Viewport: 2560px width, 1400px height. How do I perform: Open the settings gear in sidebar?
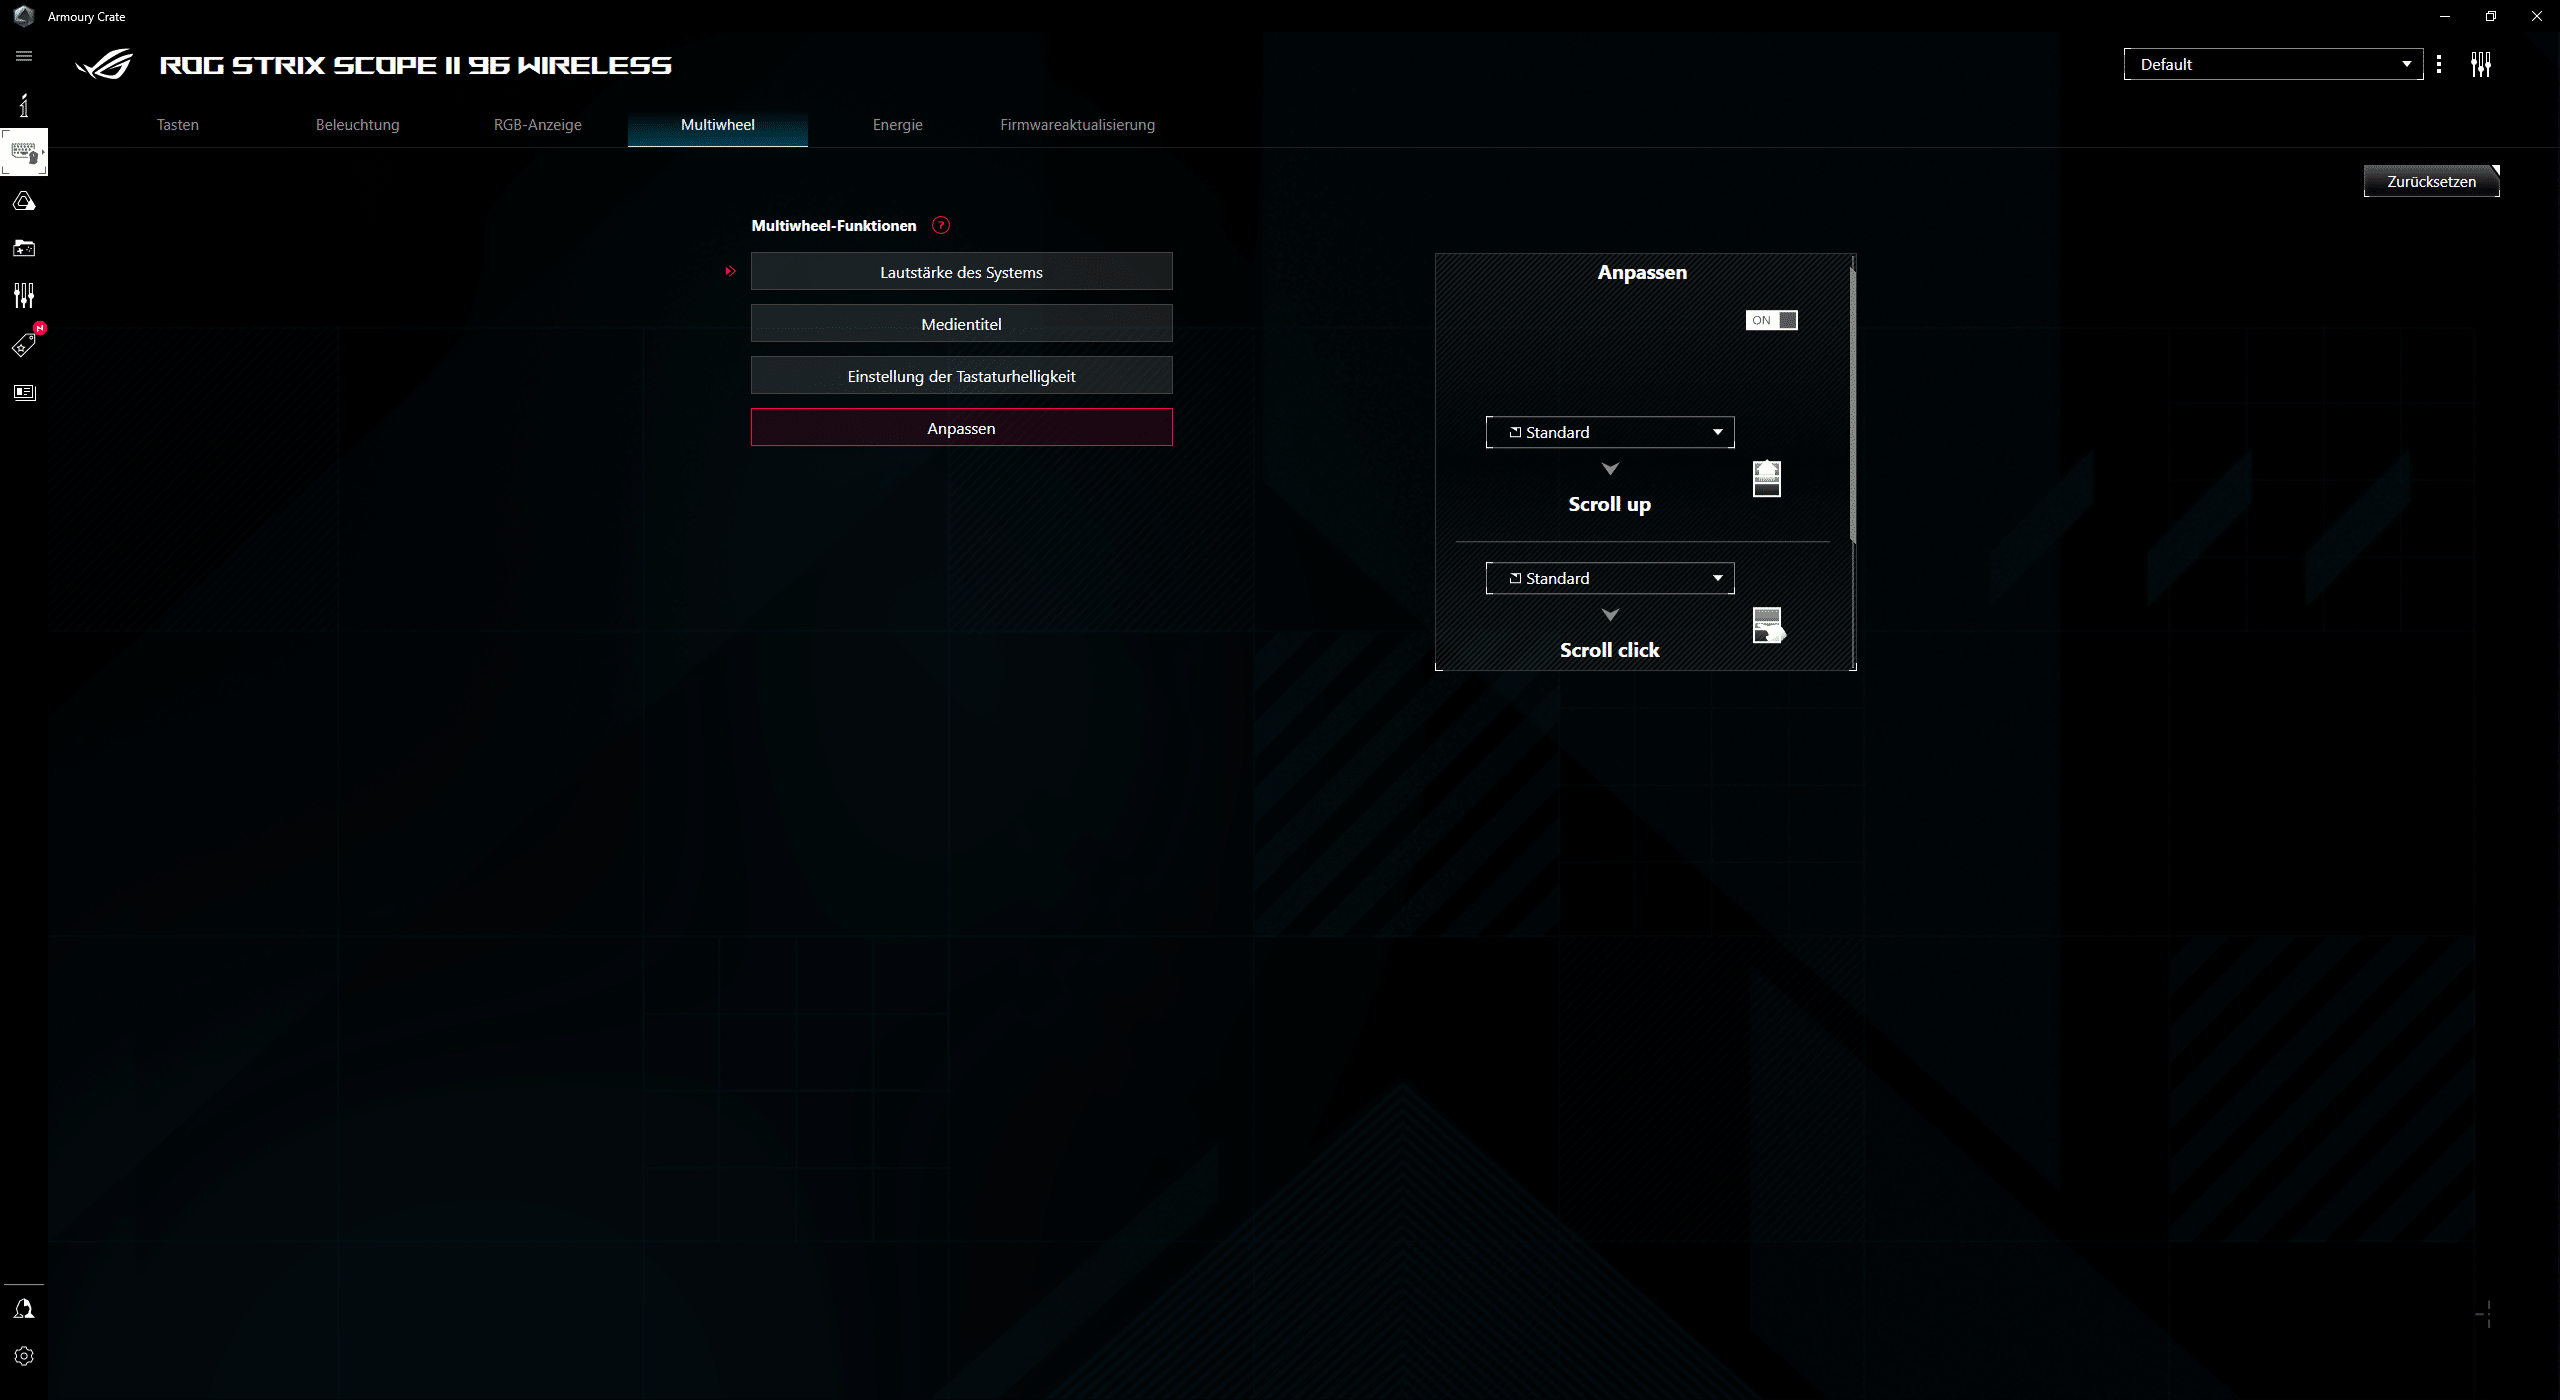click(24, 1356)
